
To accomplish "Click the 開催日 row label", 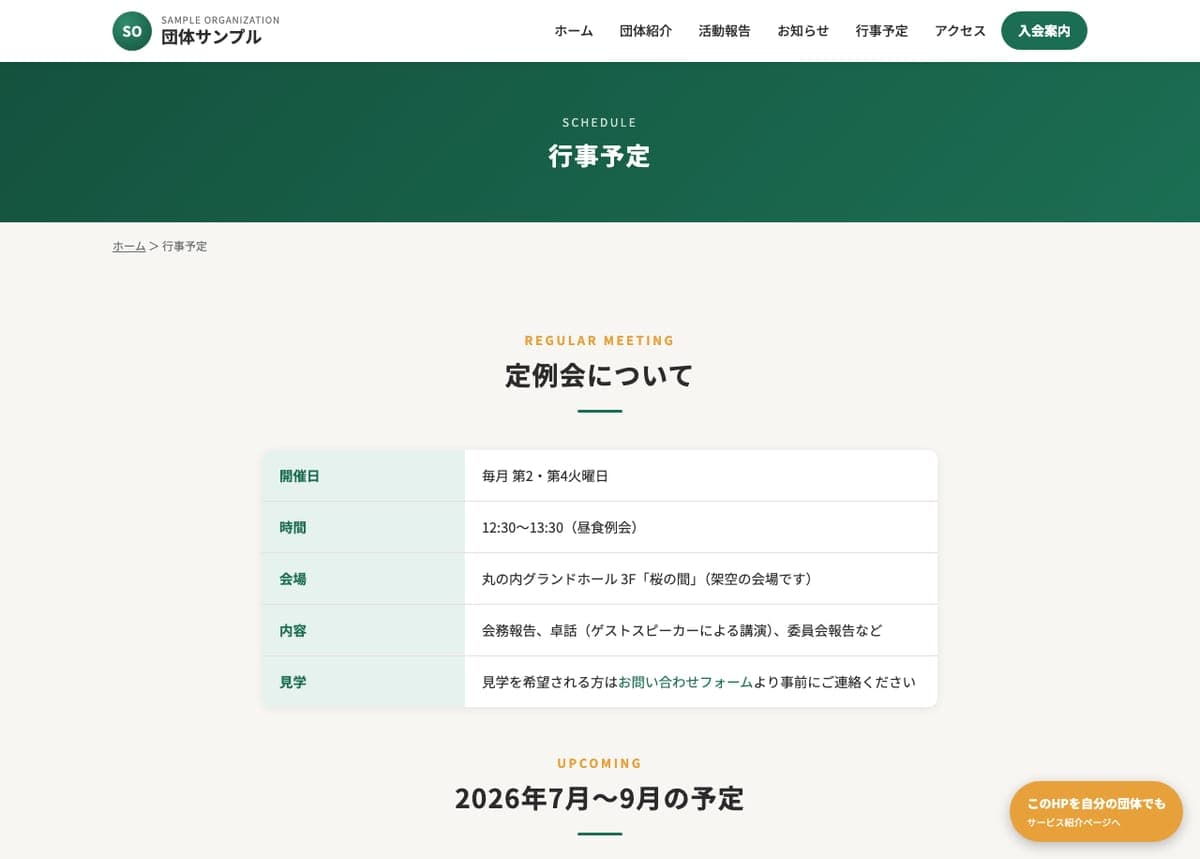I will tap(363, 476).
